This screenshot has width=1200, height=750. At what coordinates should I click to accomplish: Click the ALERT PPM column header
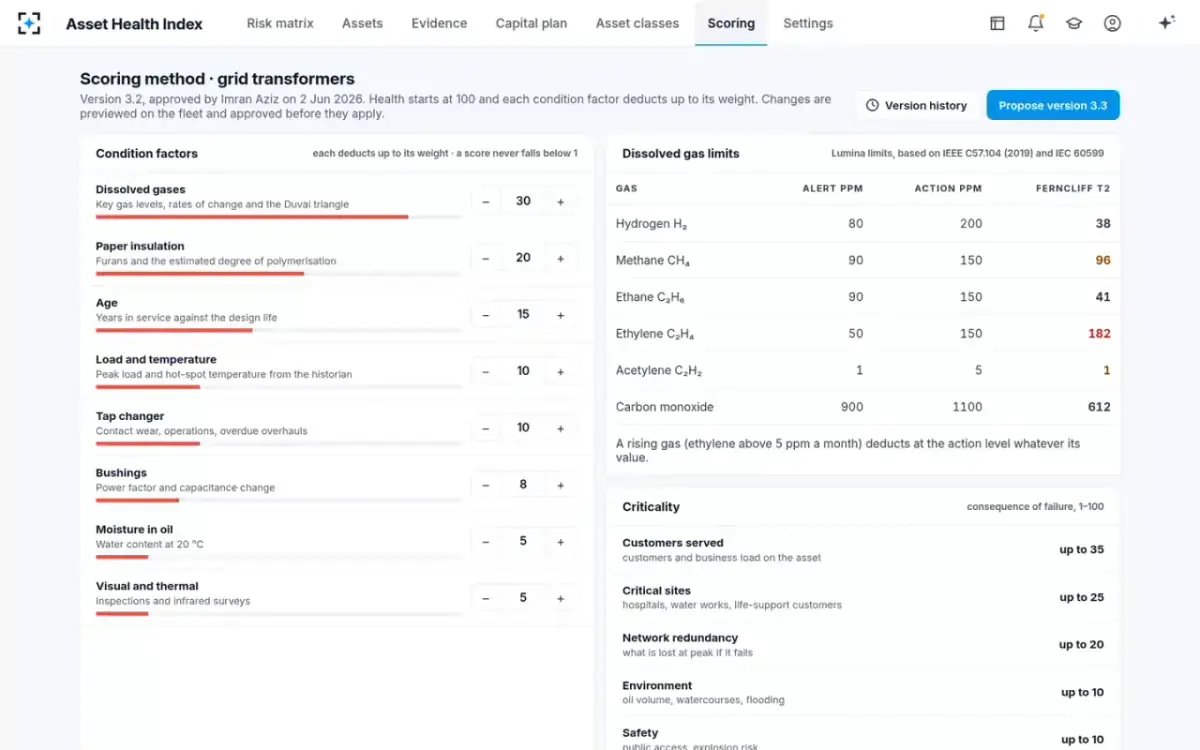832,188
